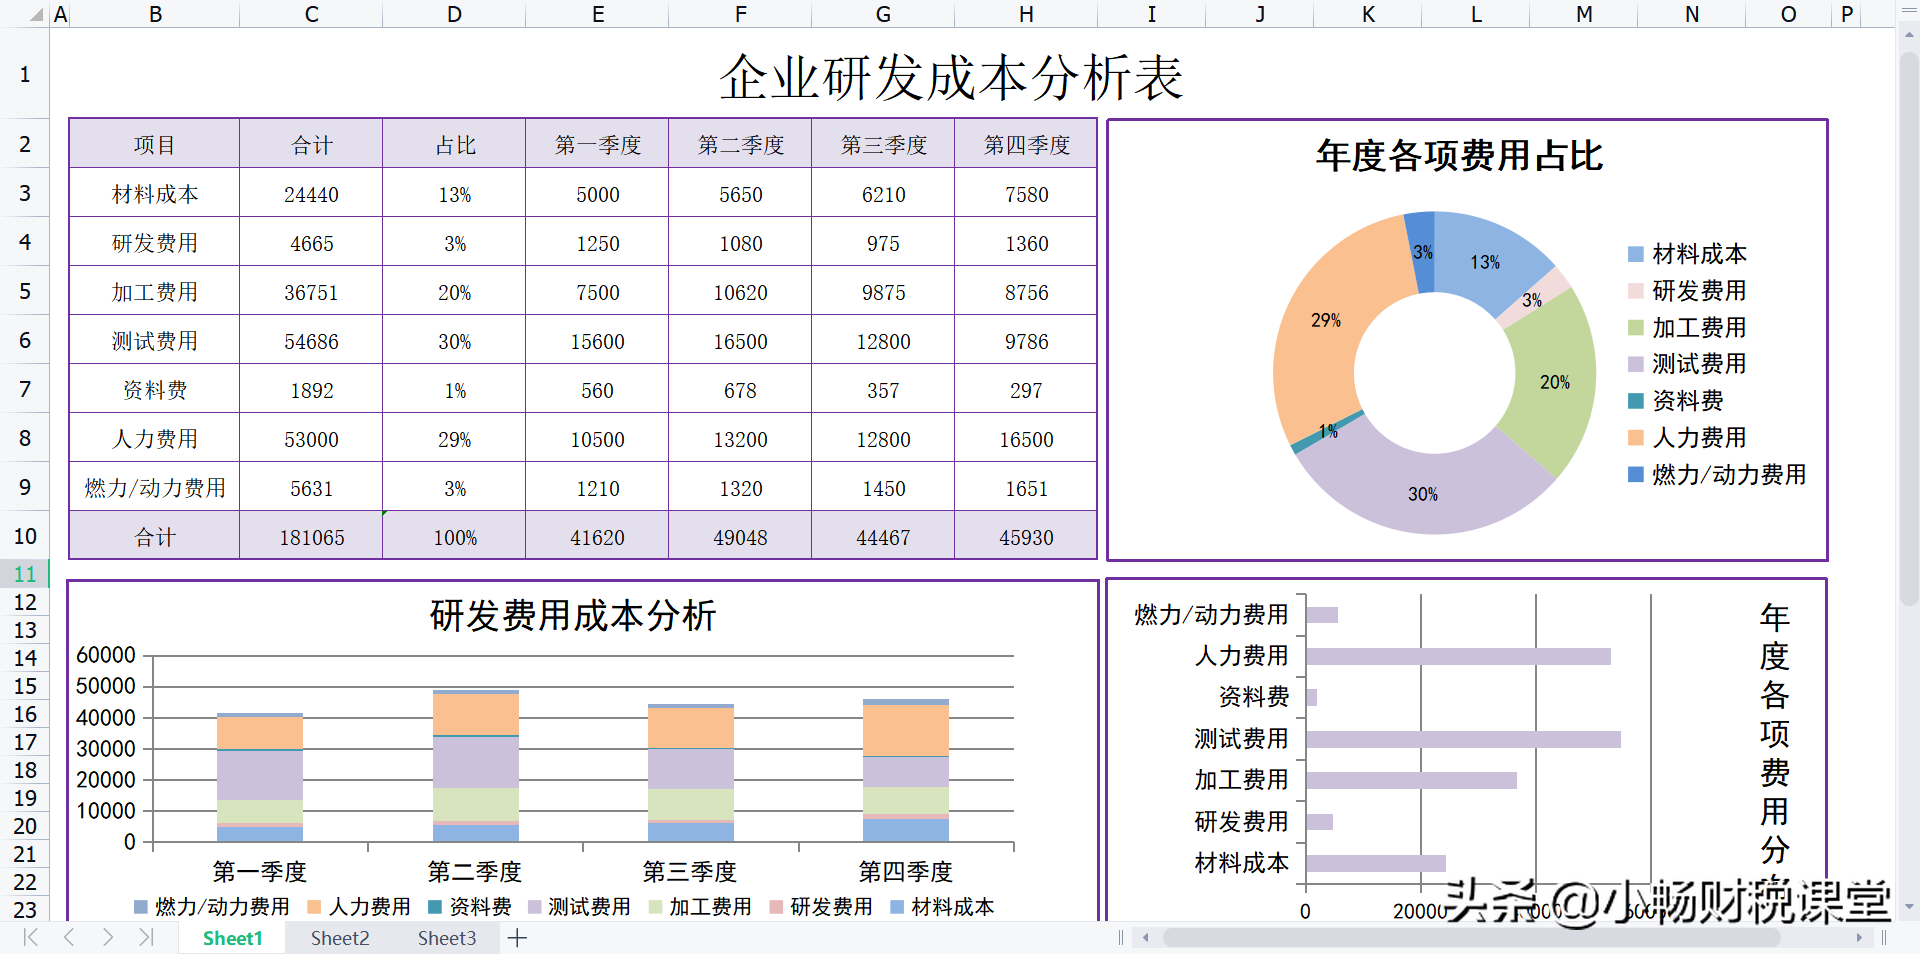This screenshot has height=954, width=1920.
Task: Switch to the Sheet2 tab
Action: coord(339,938)
